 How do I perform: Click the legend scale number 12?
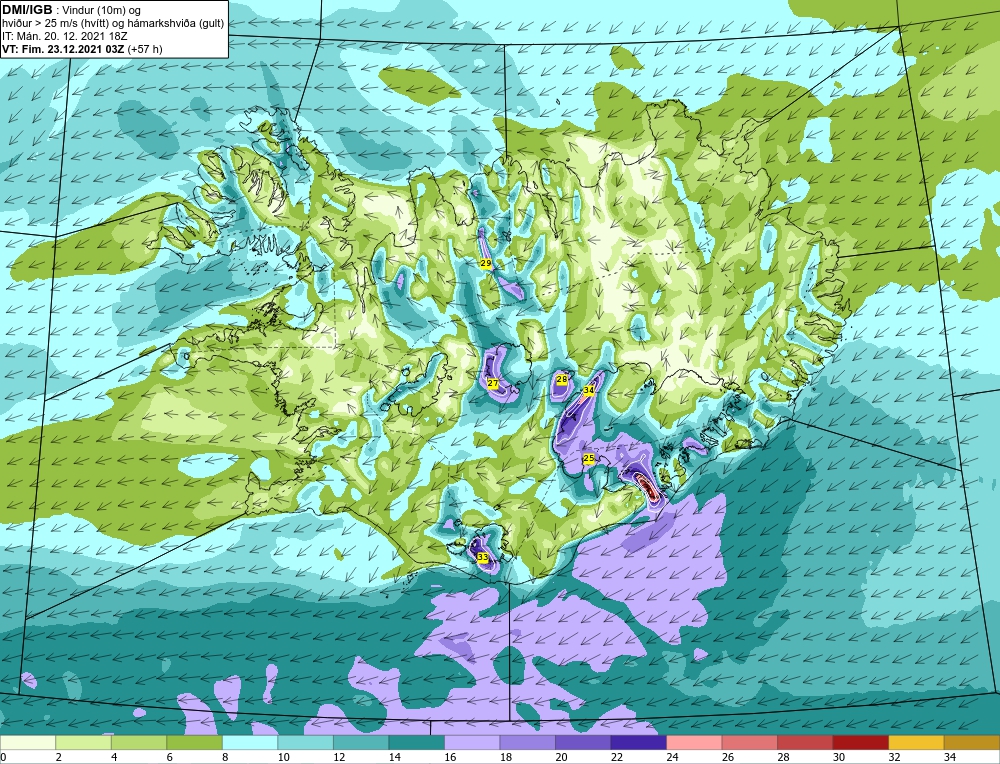click(339, 757)
